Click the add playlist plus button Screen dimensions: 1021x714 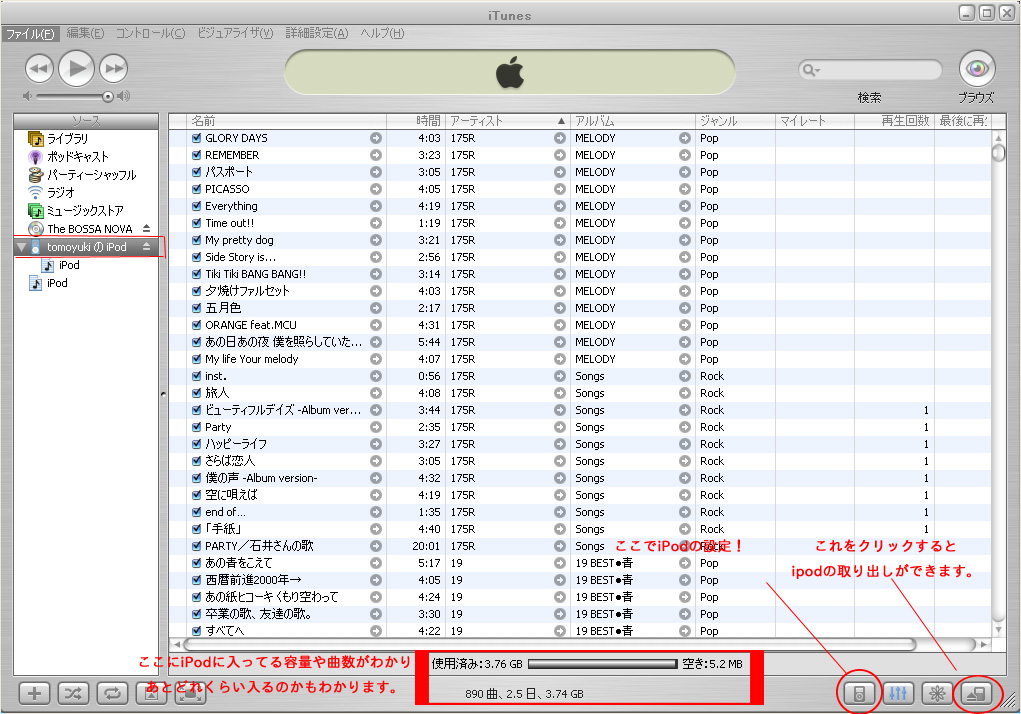click(x=35, y=694)
